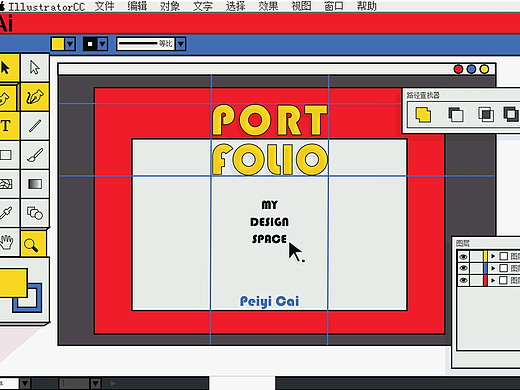Screen dimensions: 520x390
Task: Click the "FOLIO" yellow heading on artboard
Action: click(270, 159)
